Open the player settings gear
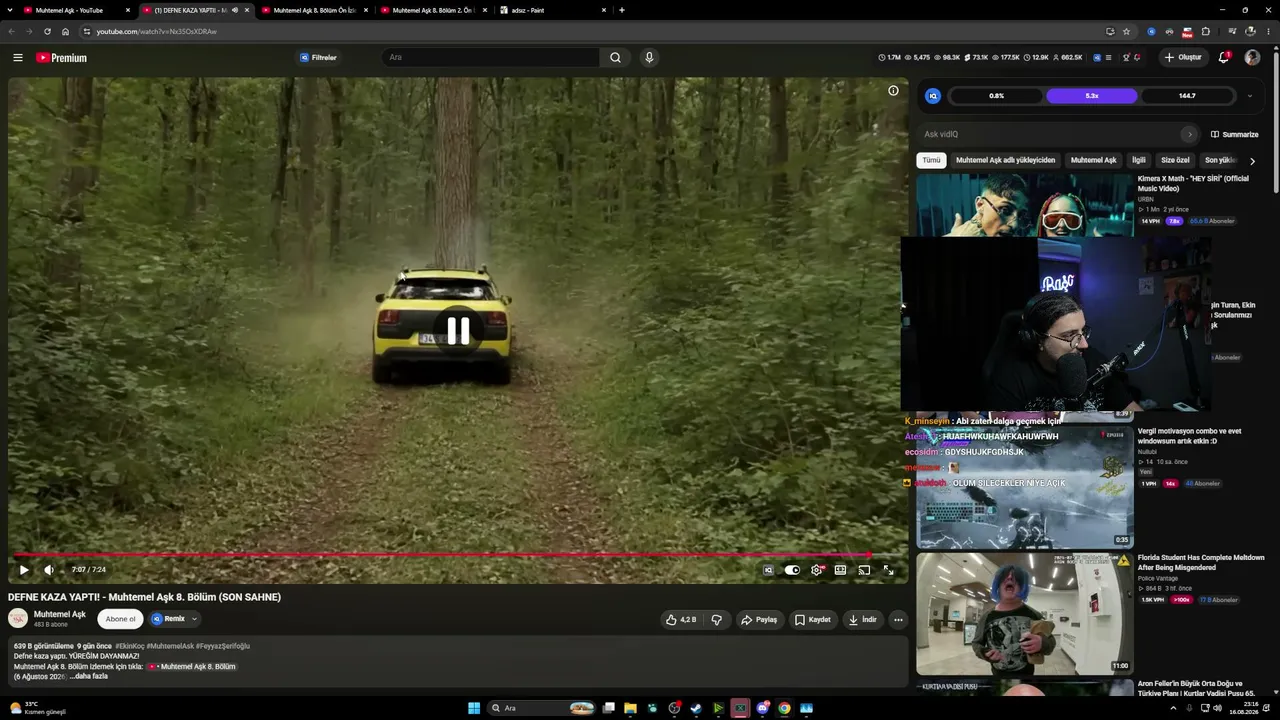 click(816, 570)
